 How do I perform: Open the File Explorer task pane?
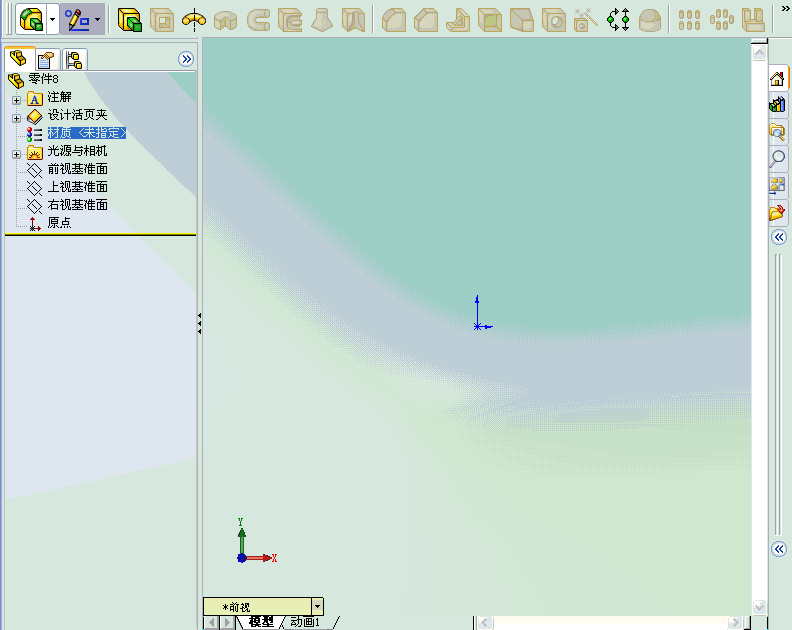(x=777, y=132)
